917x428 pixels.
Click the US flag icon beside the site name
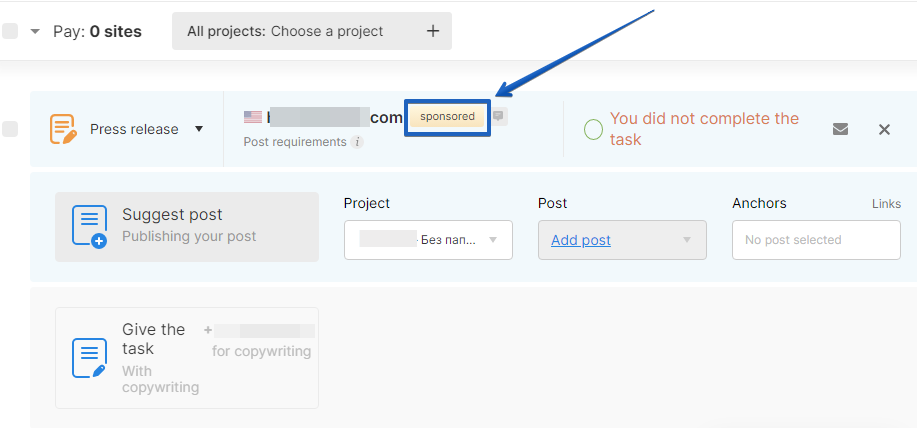click(253, 117)
